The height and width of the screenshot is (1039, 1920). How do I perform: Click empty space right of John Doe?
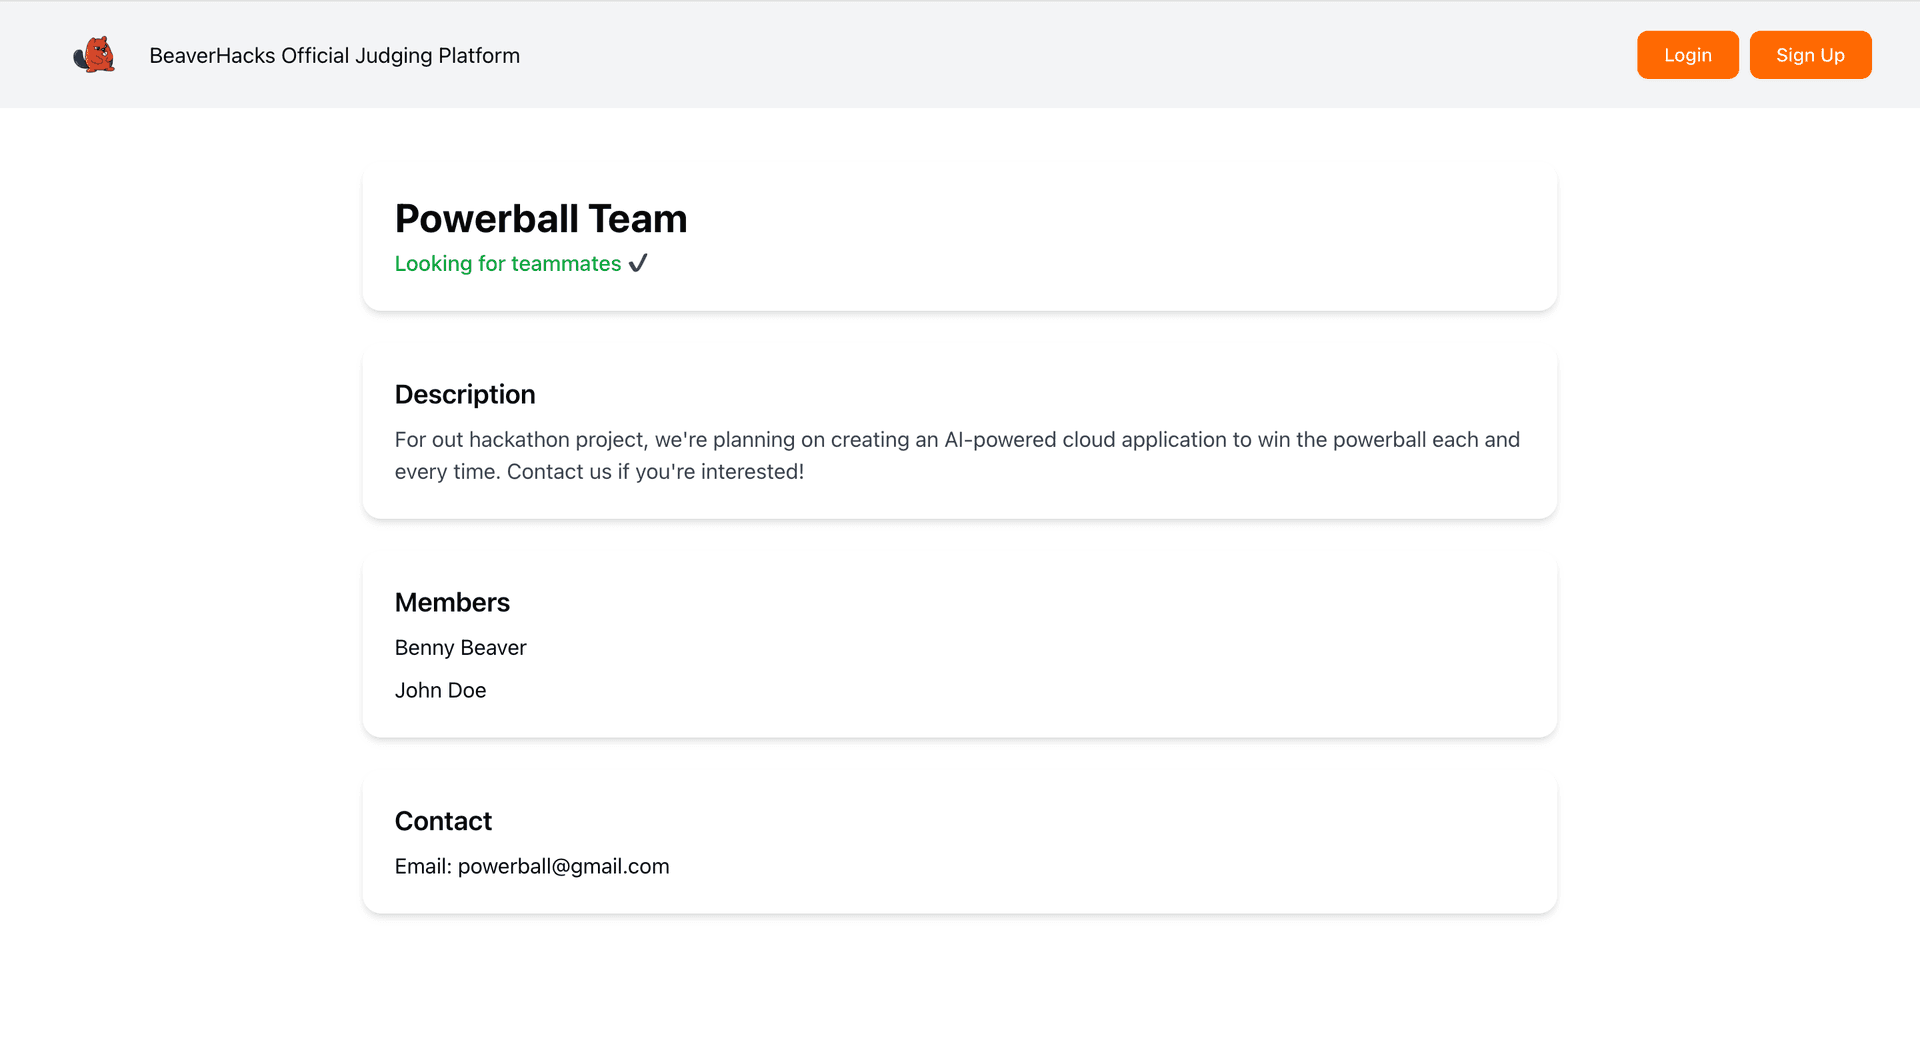[x=1000, y=691]
